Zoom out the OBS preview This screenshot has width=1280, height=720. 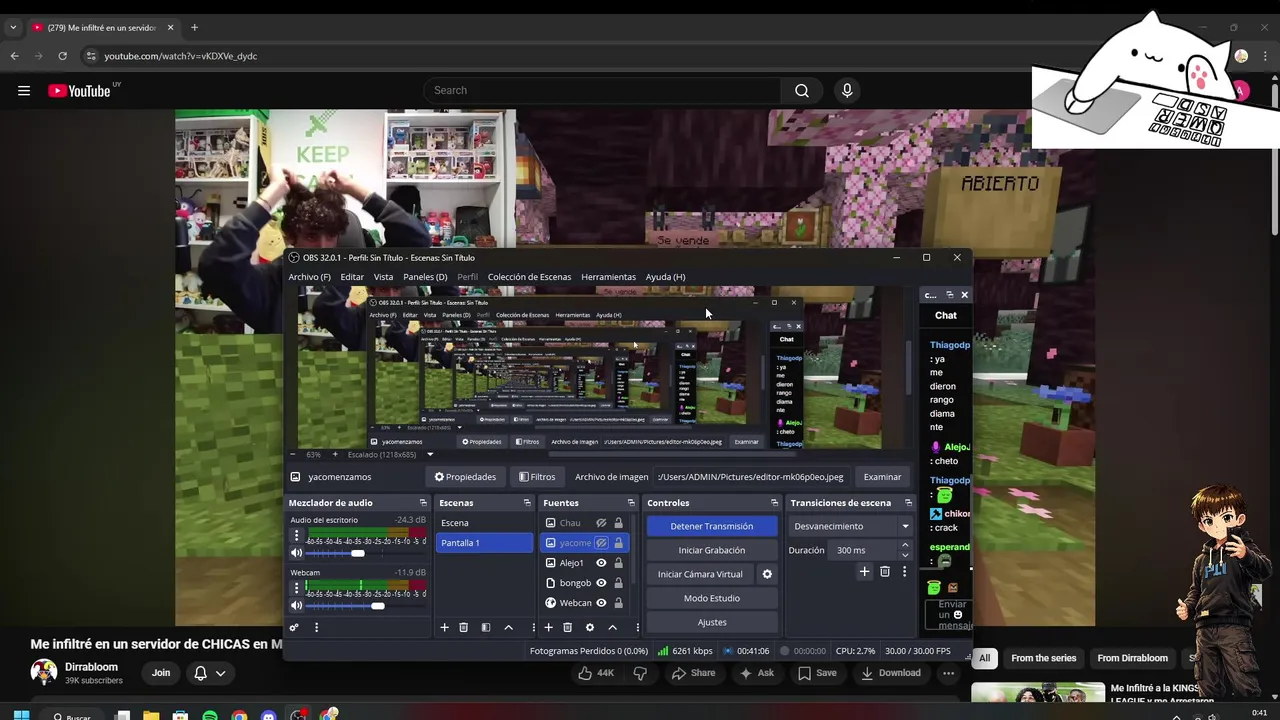(x=292, y=454)
